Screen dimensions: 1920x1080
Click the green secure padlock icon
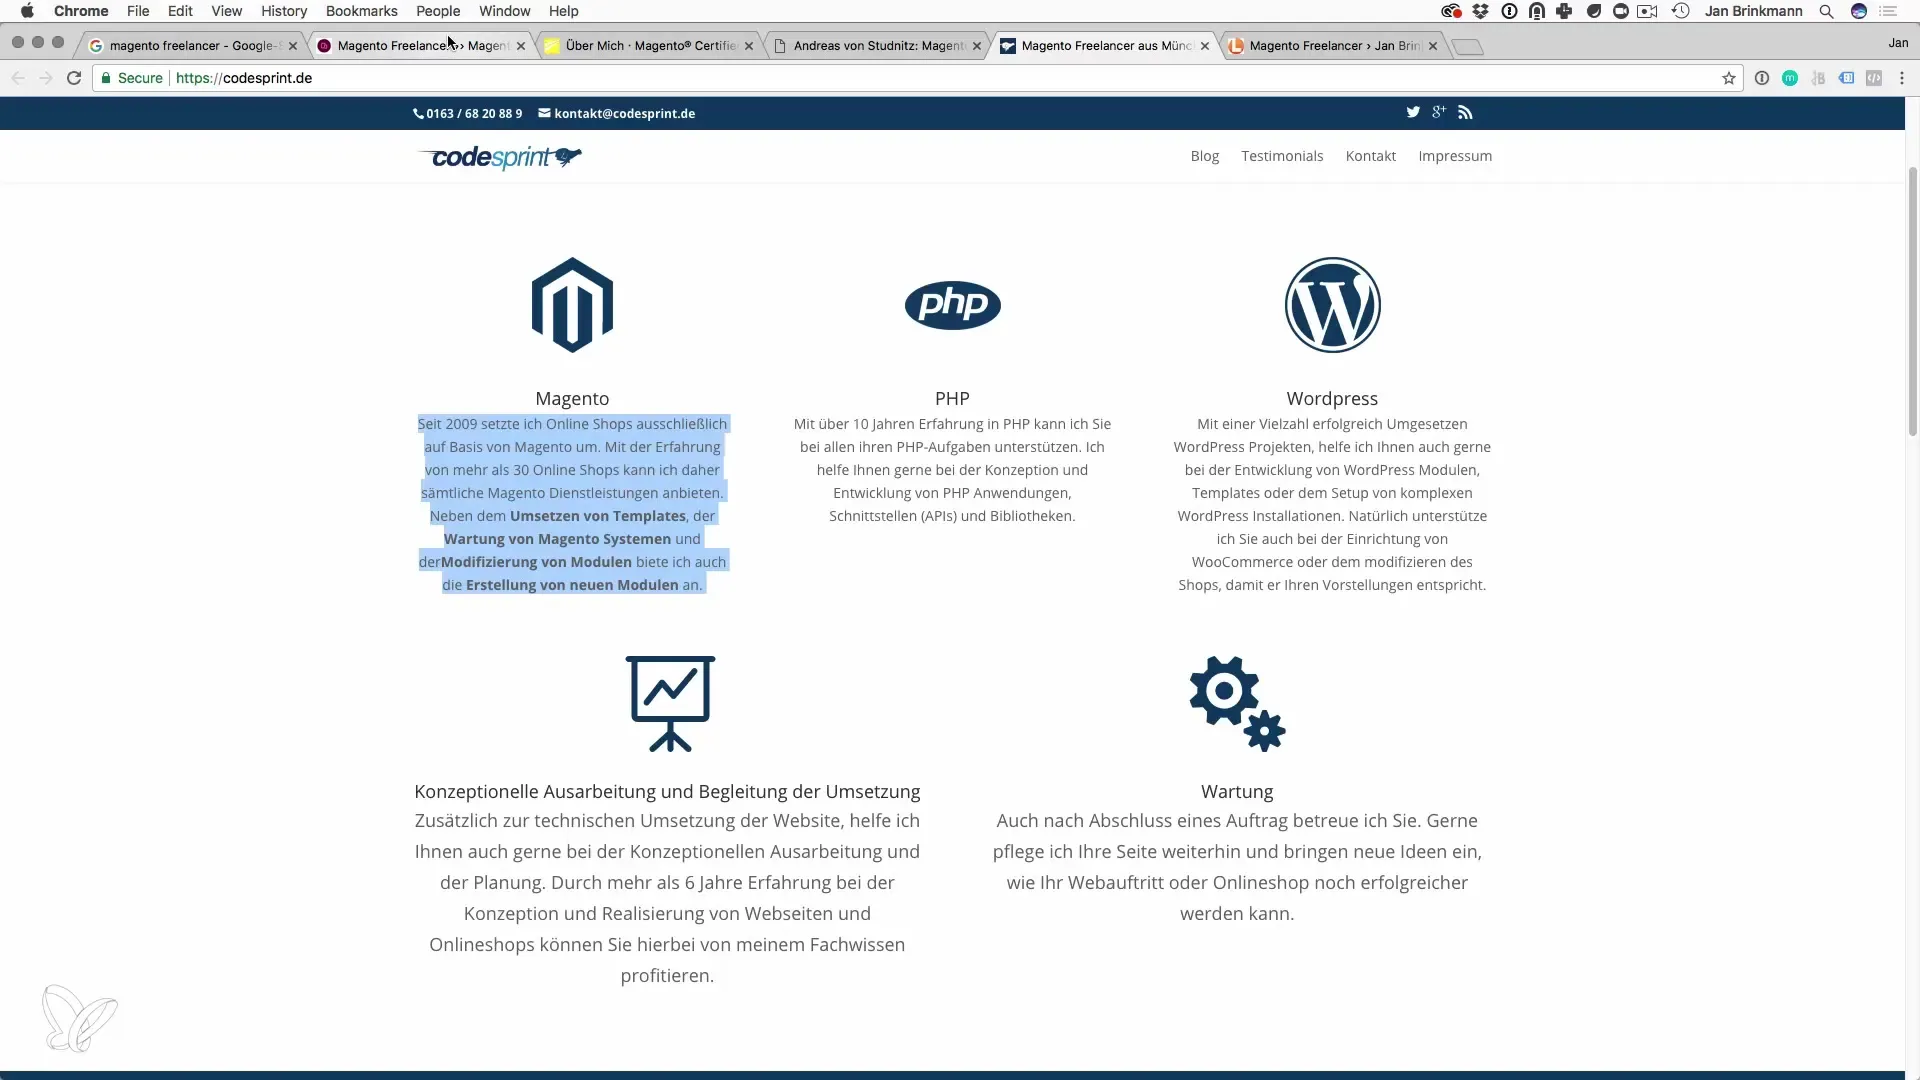106,78
